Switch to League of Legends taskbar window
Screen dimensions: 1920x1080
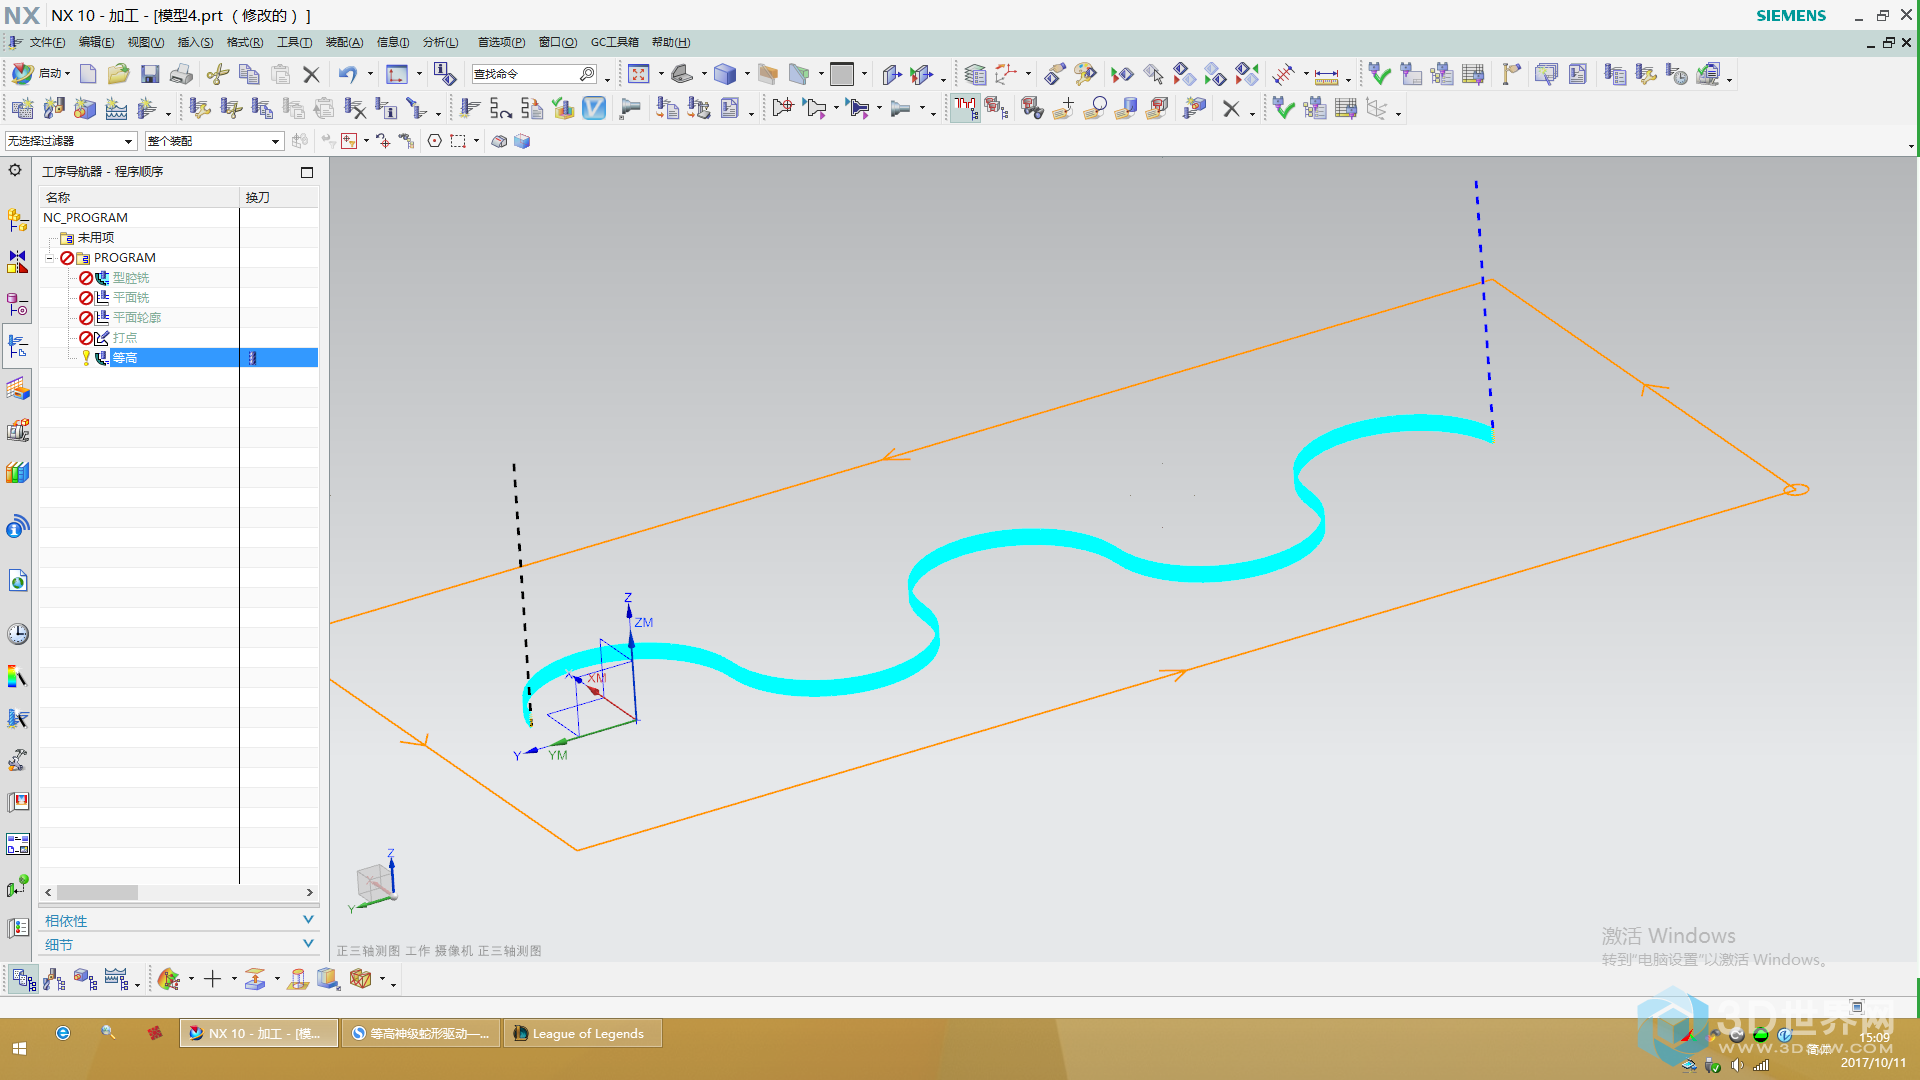(x=584, y=1033)
